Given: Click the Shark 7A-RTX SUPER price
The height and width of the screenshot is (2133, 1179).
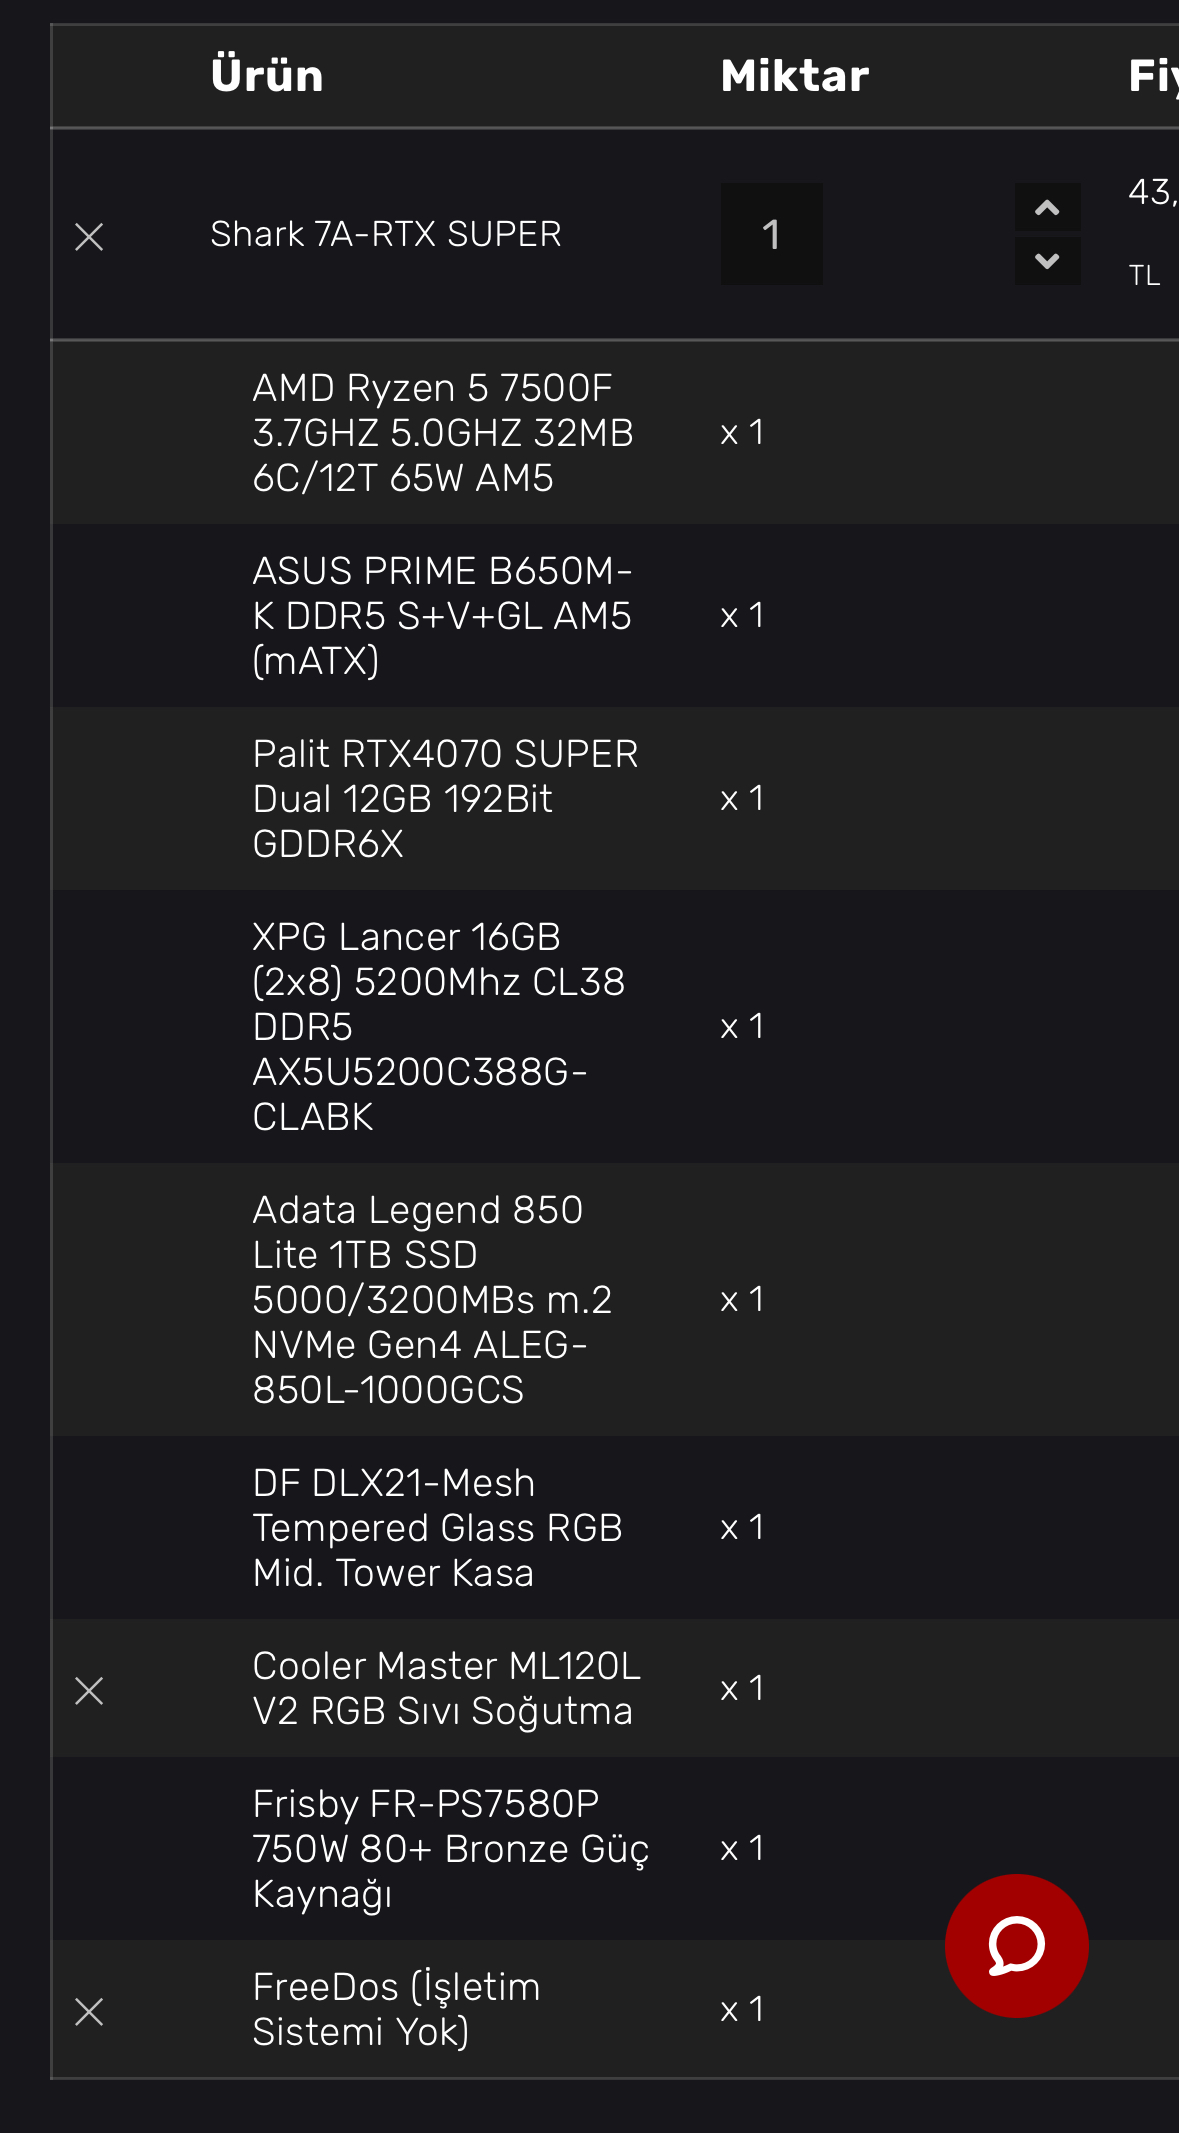Looking at the screenshot, I should pos(1152,192).
